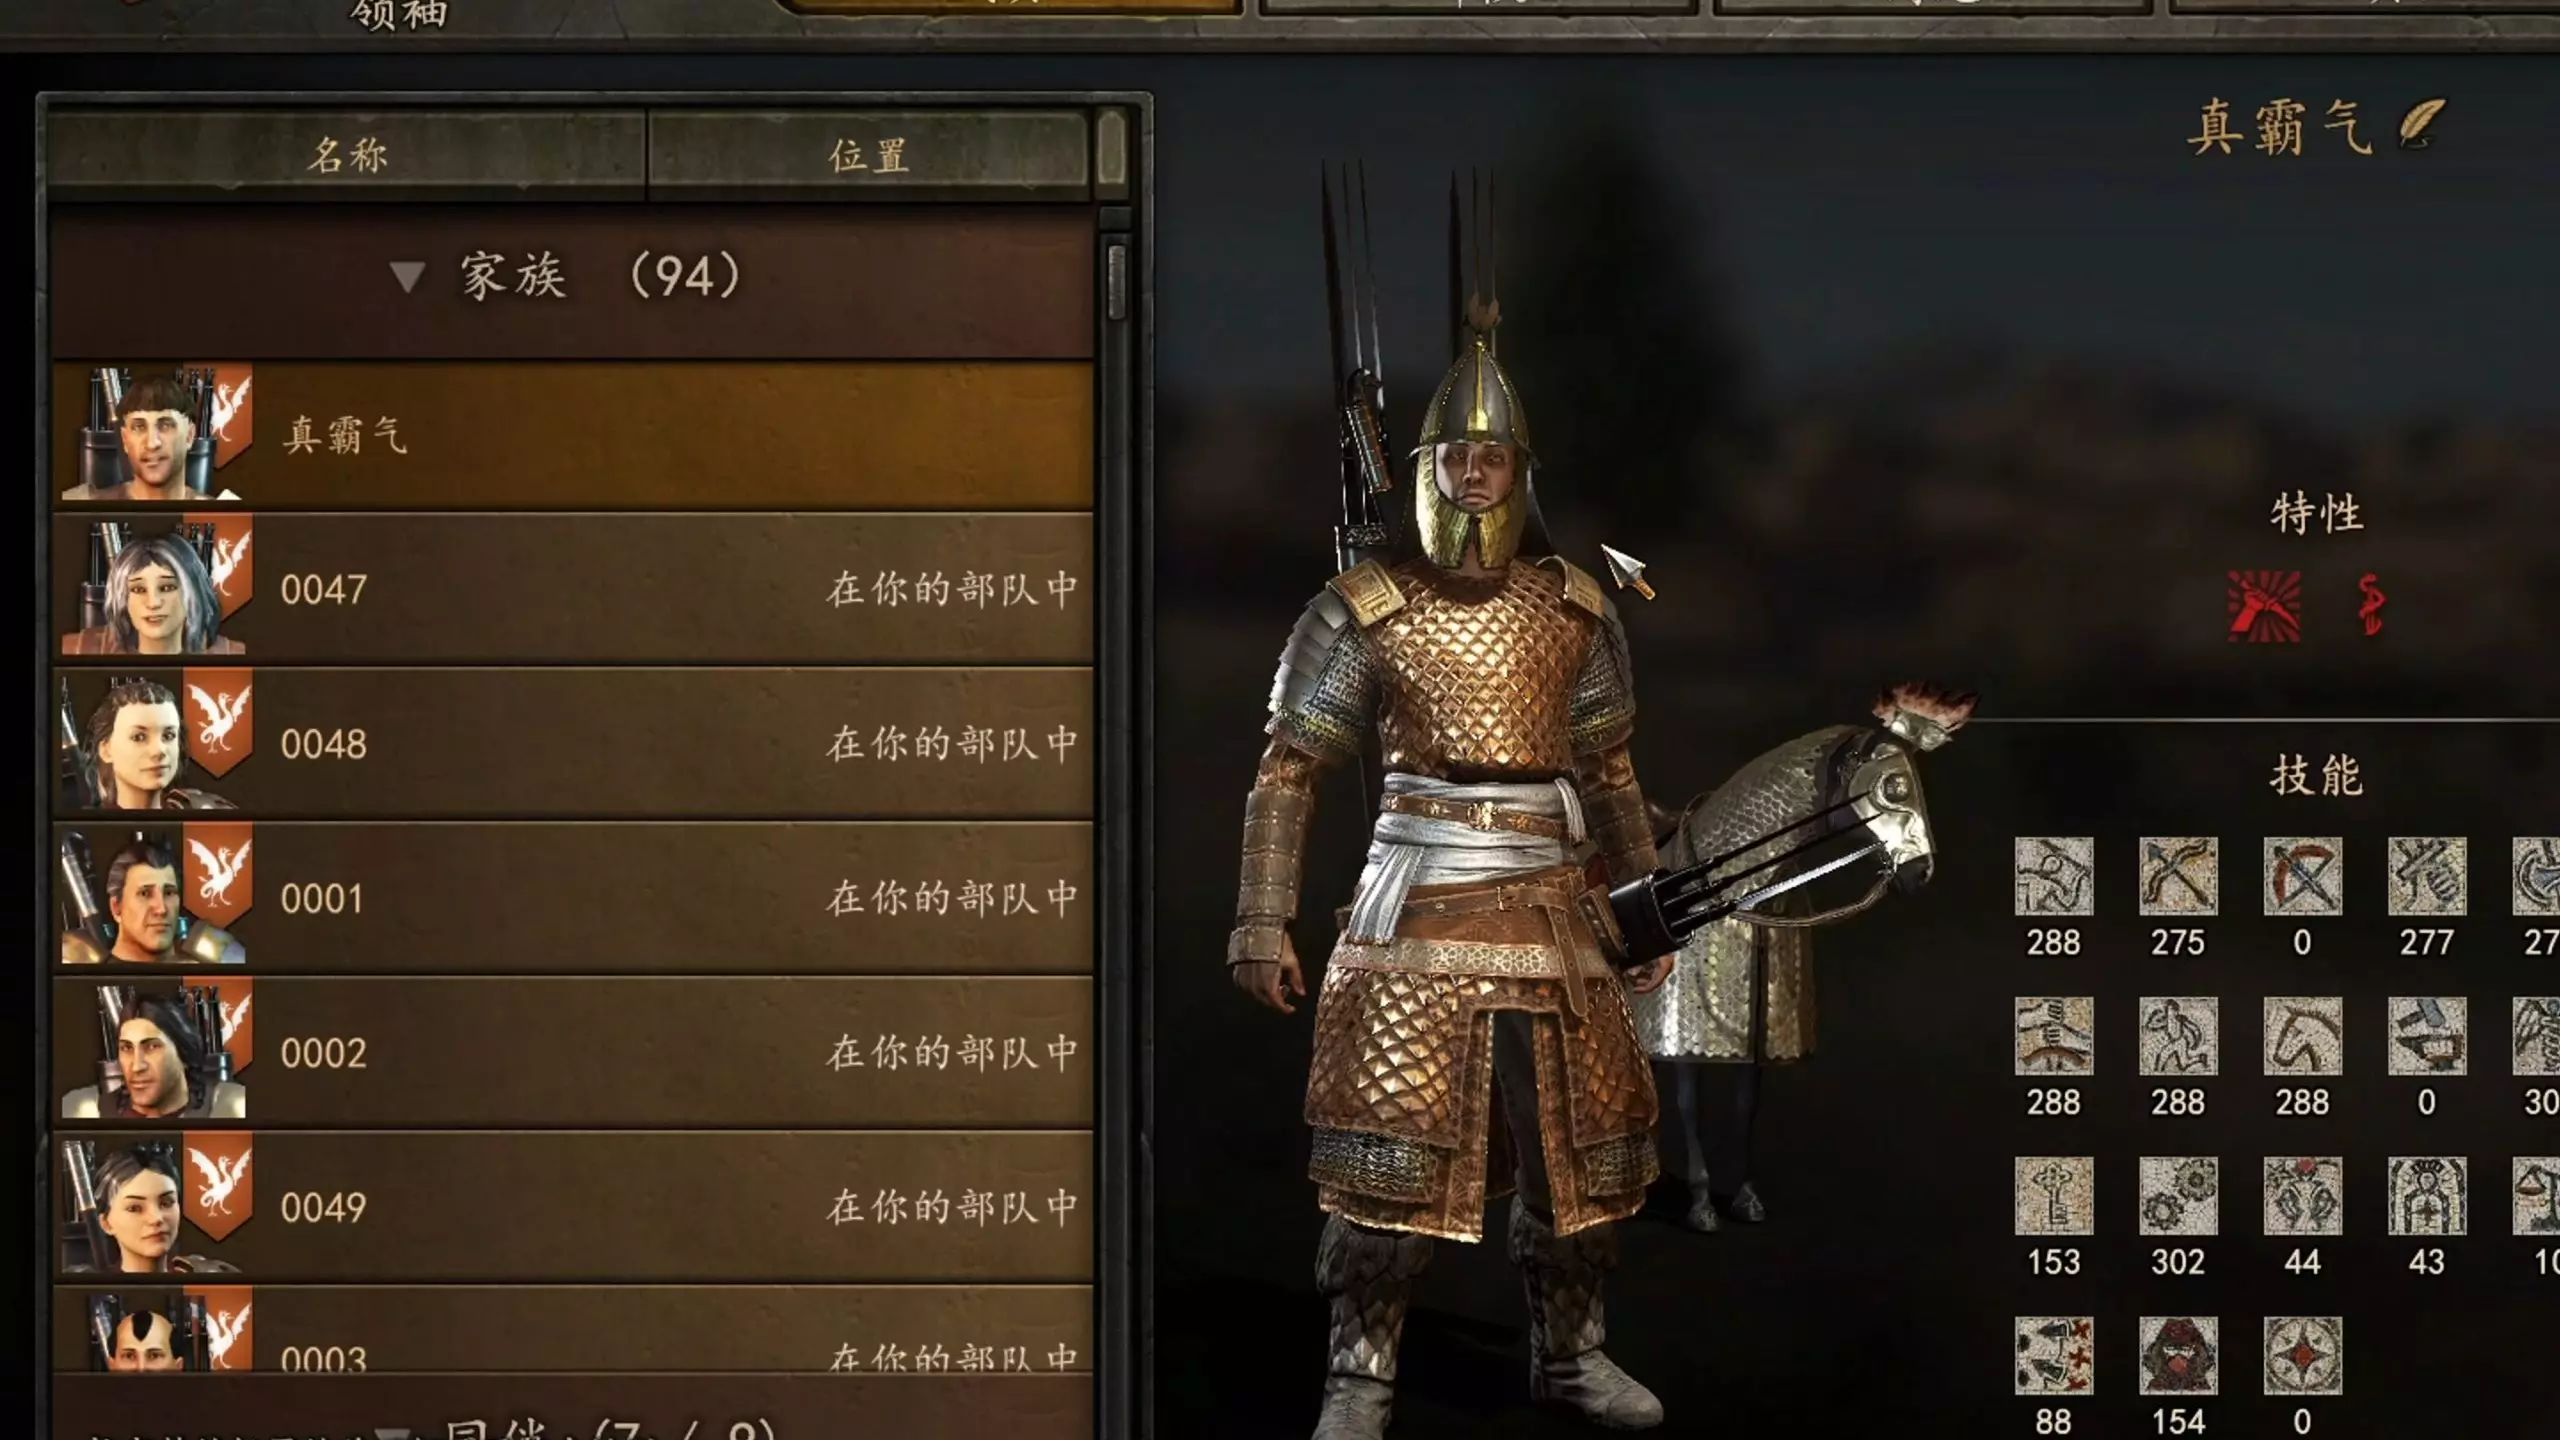The width and height of the screenshot is (2560, 1440).
Task: Click the skill icon showing 88
Action: tap(2054, 1356)
